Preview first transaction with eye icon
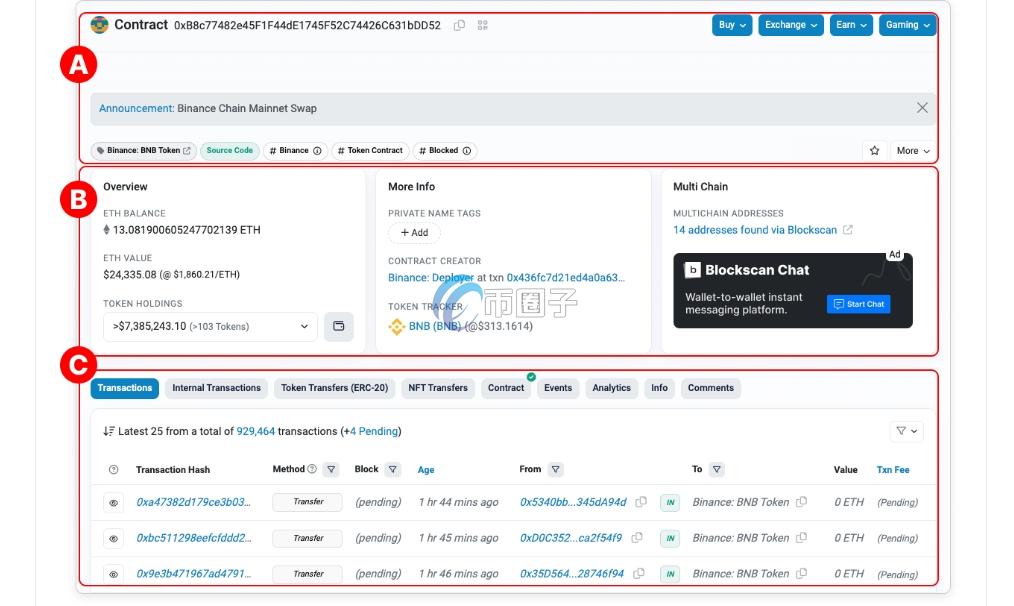 (x=114, y=503)
